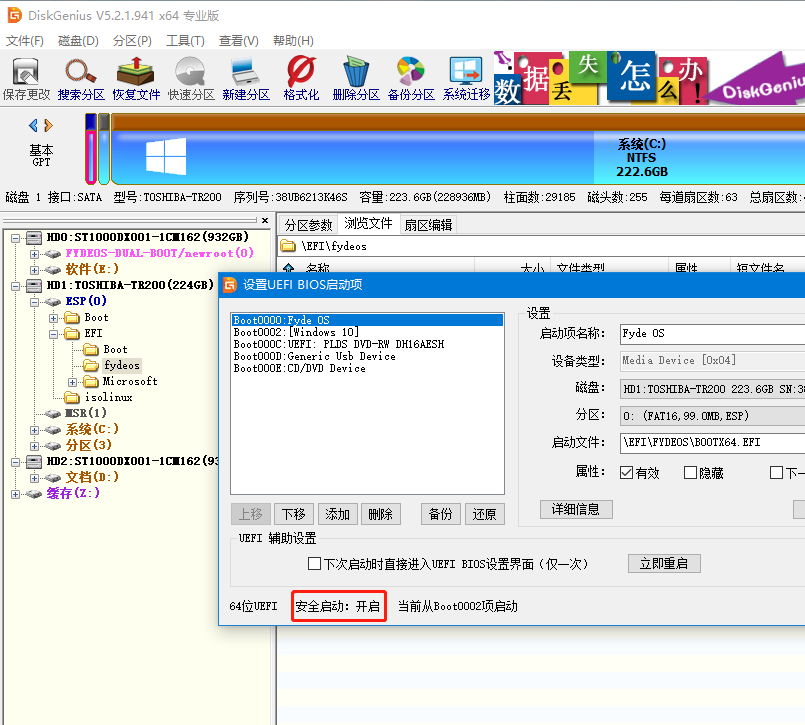This screenshot has height=725, width=805.
Task: Open the 磁盘(D) menu
Action: [x=78, y=41]
